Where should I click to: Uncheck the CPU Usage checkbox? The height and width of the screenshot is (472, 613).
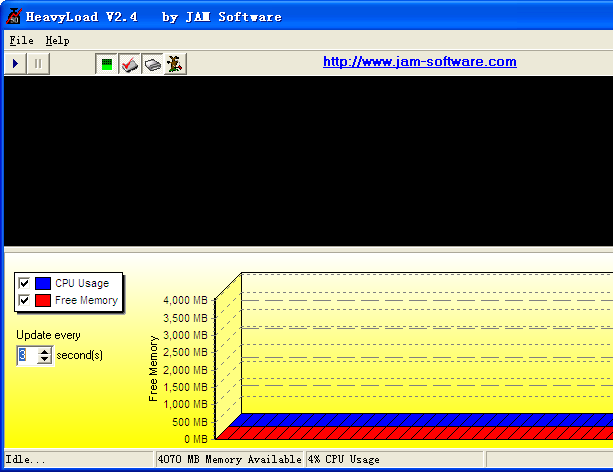(24, 284)
